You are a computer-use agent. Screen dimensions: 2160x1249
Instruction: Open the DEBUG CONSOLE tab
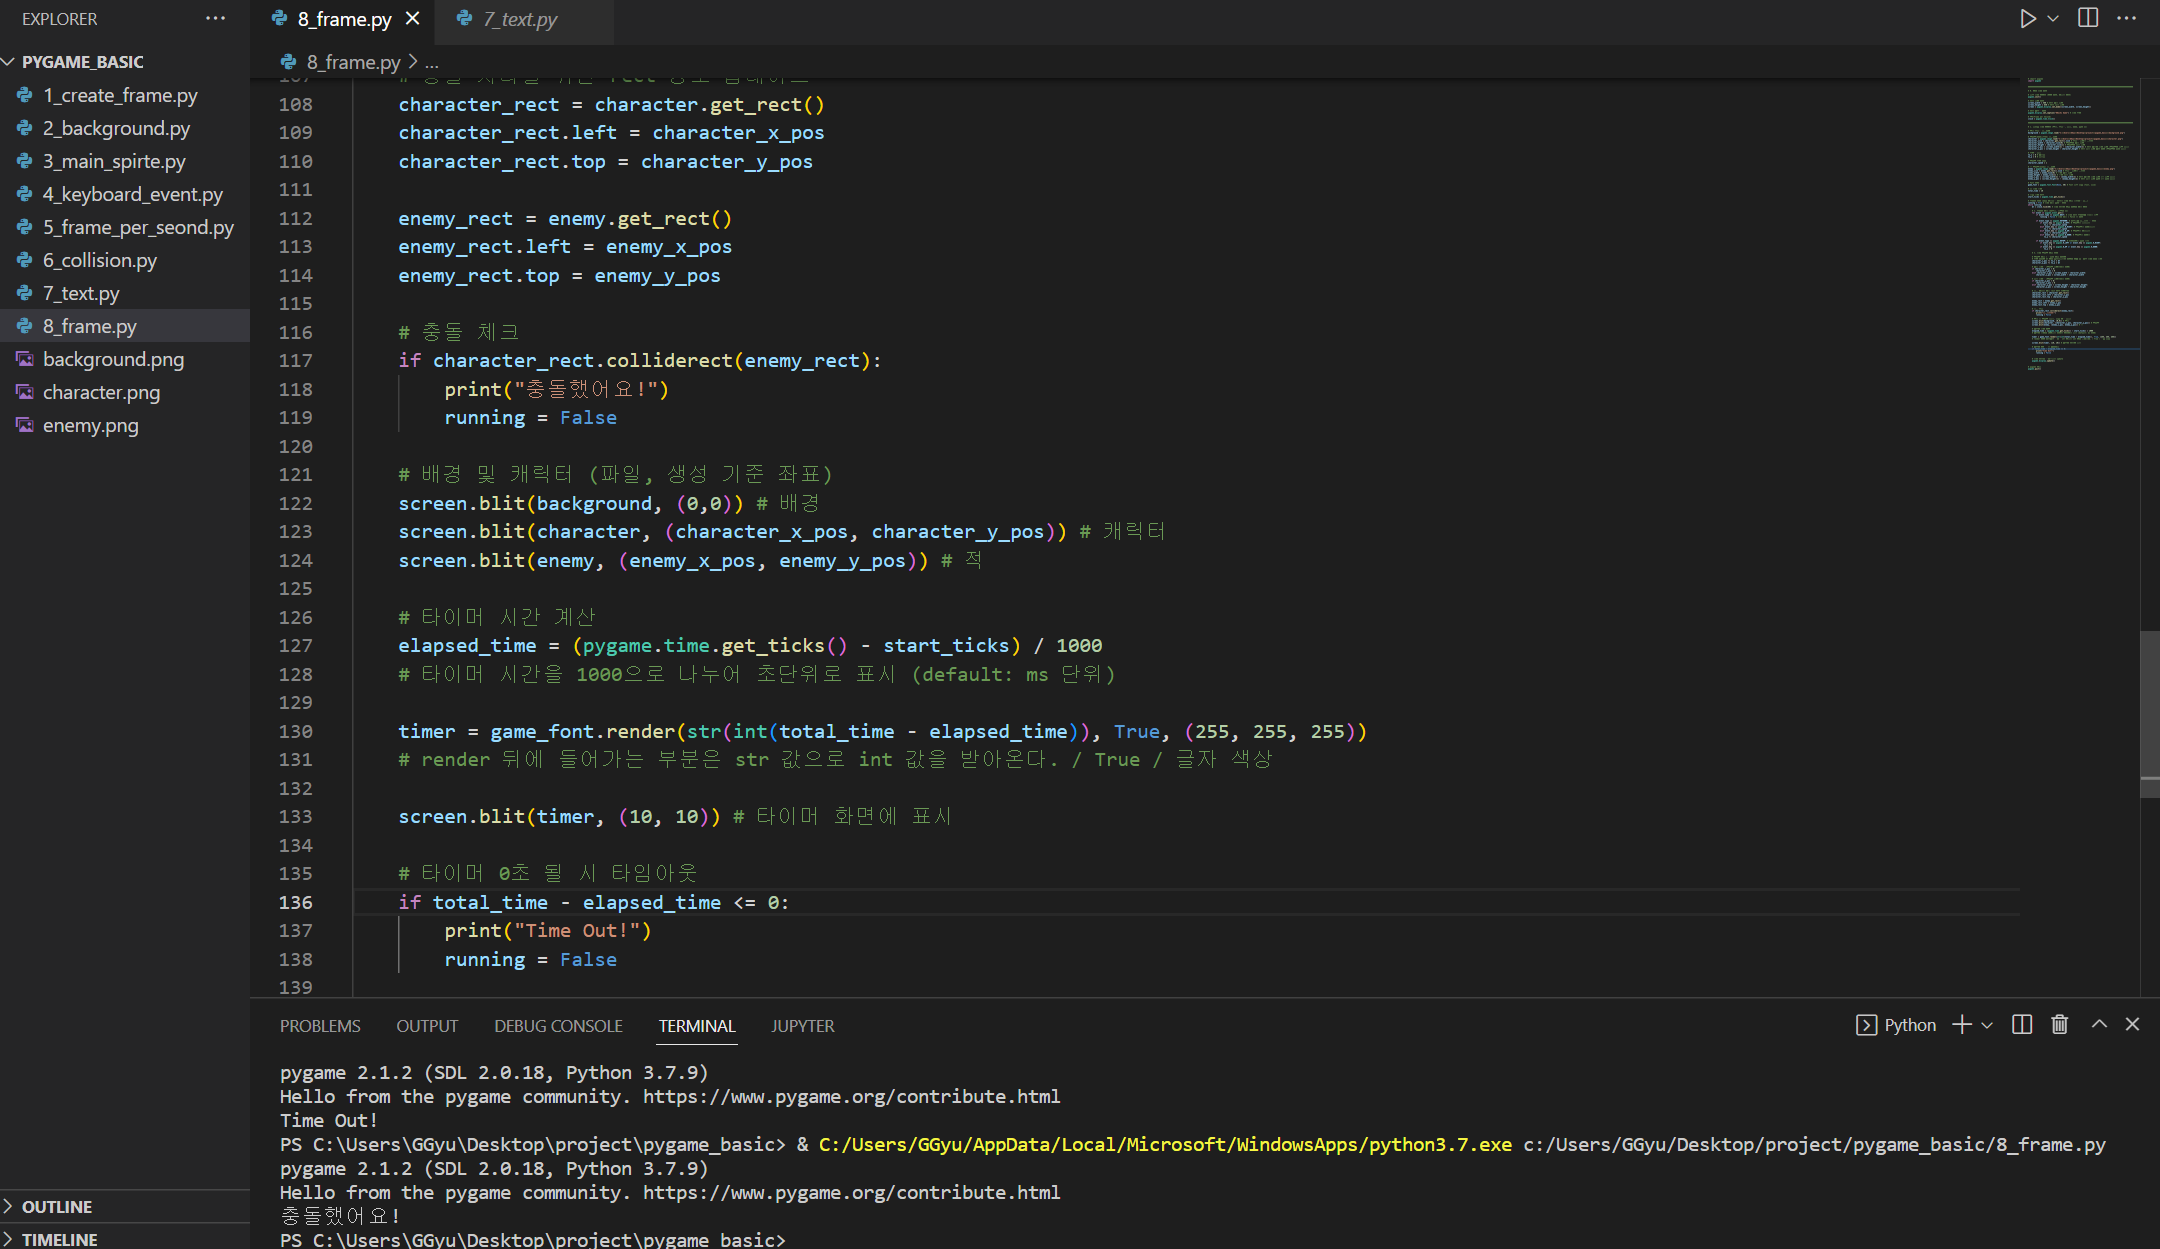[x=558, y=1026]
